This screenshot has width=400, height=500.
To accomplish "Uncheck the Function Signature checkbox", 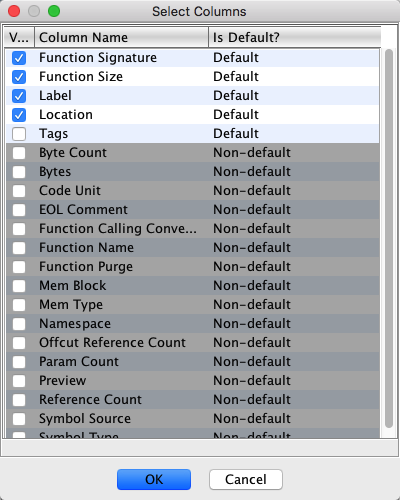I will point(19,58).
